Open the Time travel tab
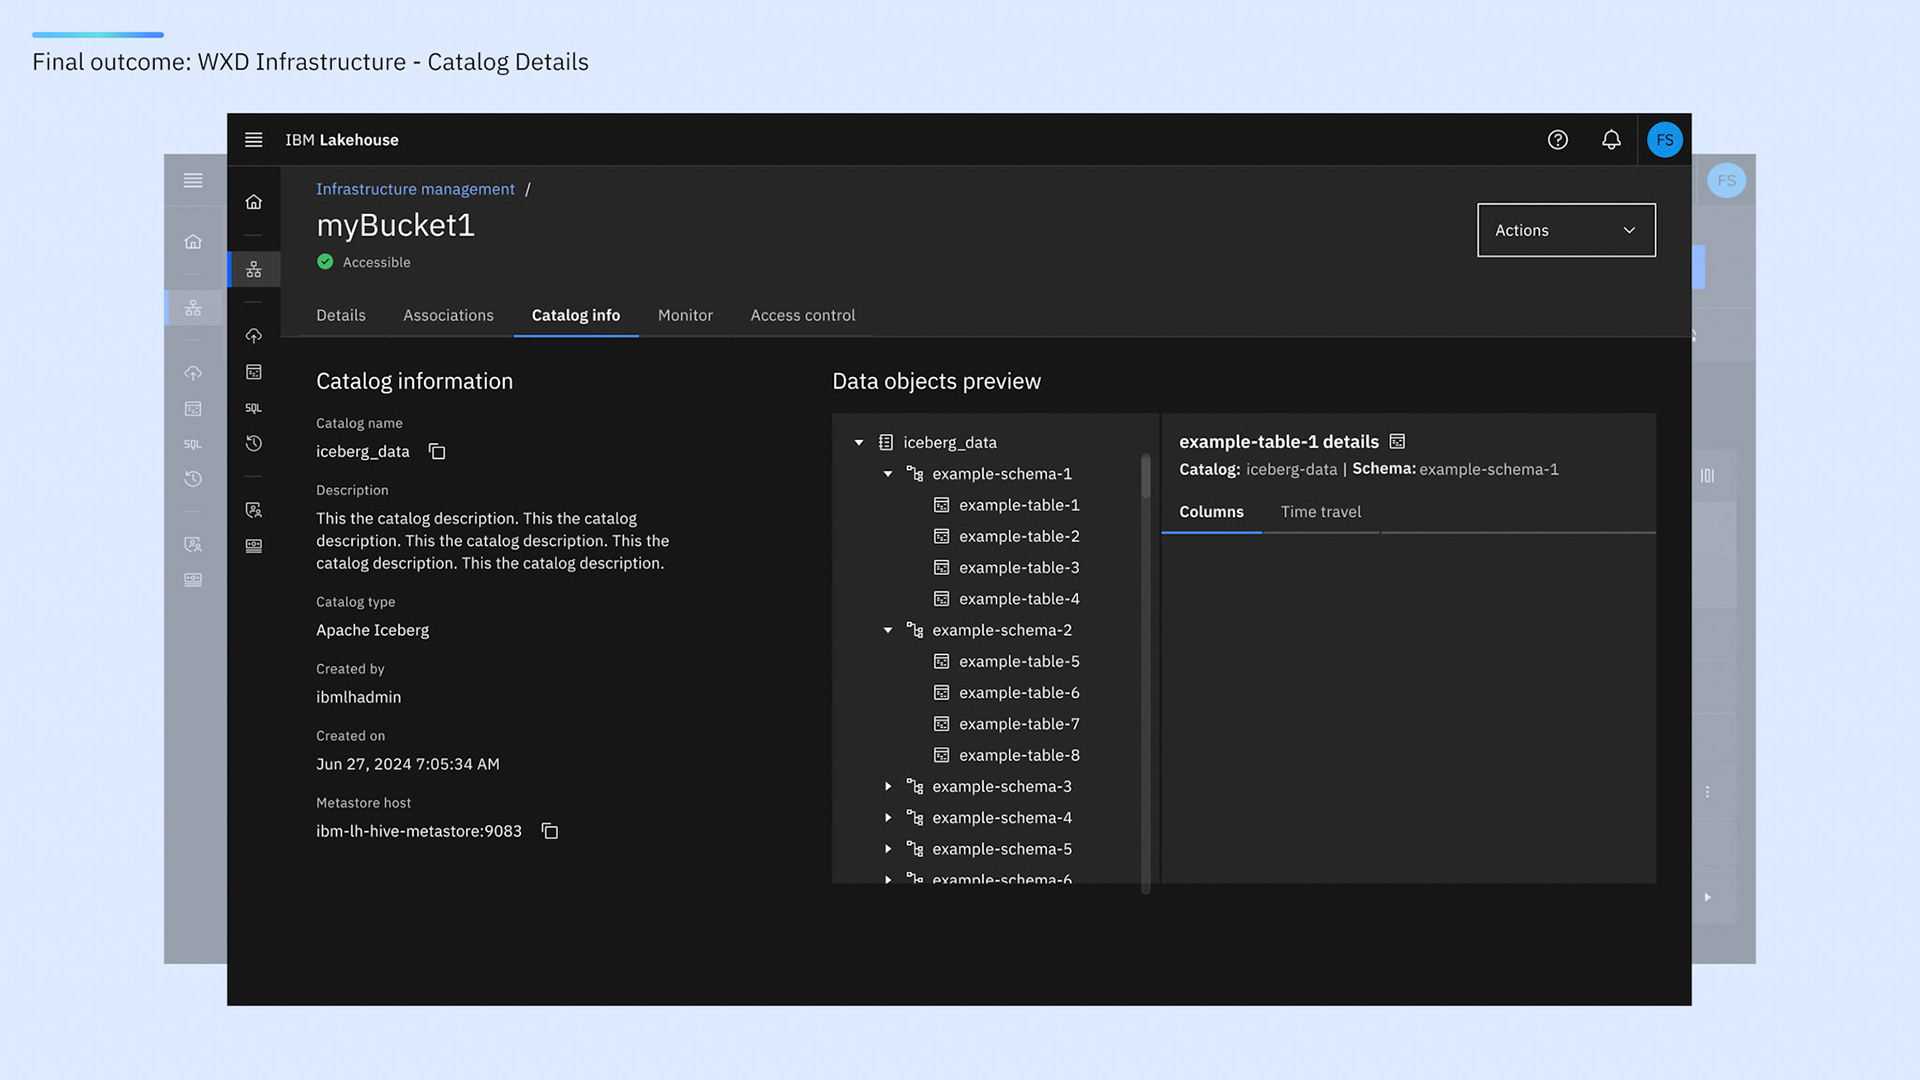Viewport: 1920px width, 1080px height. 1320,512
